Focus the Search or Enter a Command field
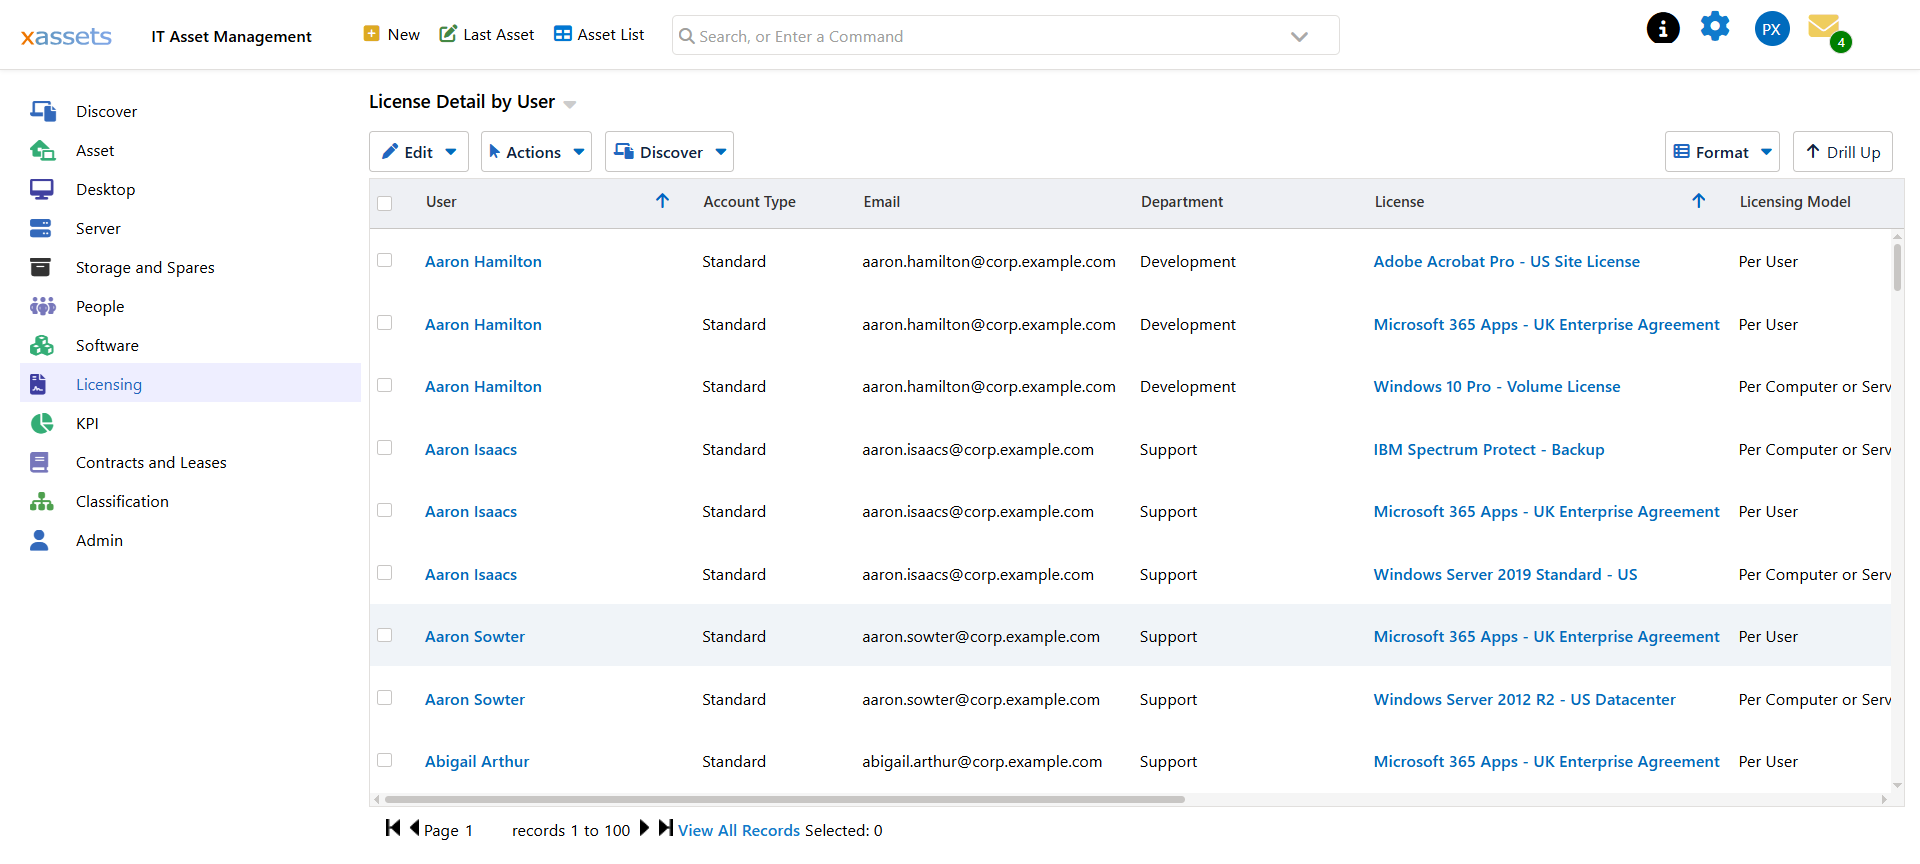The image size is (1920, 864). [1005, 36]
